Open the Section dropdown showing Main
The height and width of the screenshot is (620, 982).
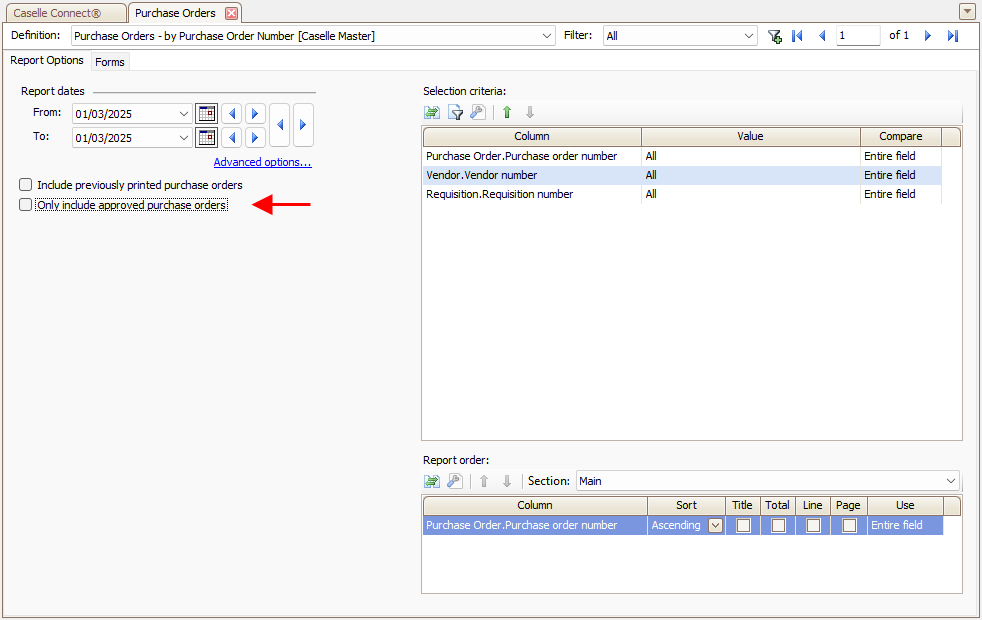(951, 481)
